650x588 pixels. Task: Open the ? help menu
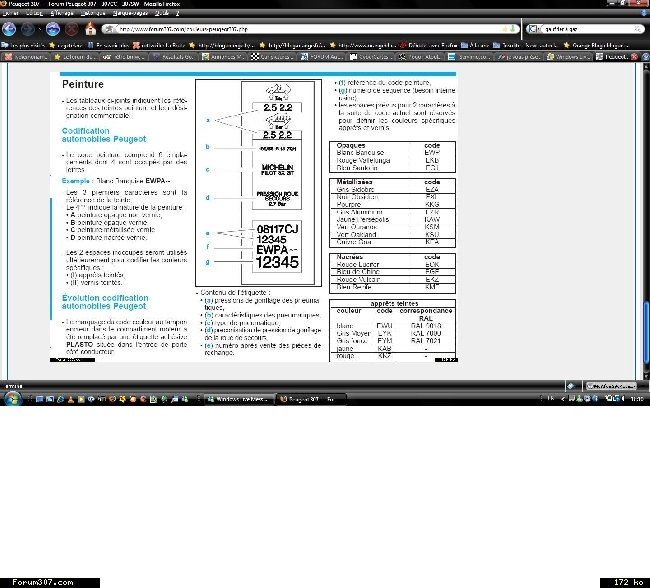point(177,13)
